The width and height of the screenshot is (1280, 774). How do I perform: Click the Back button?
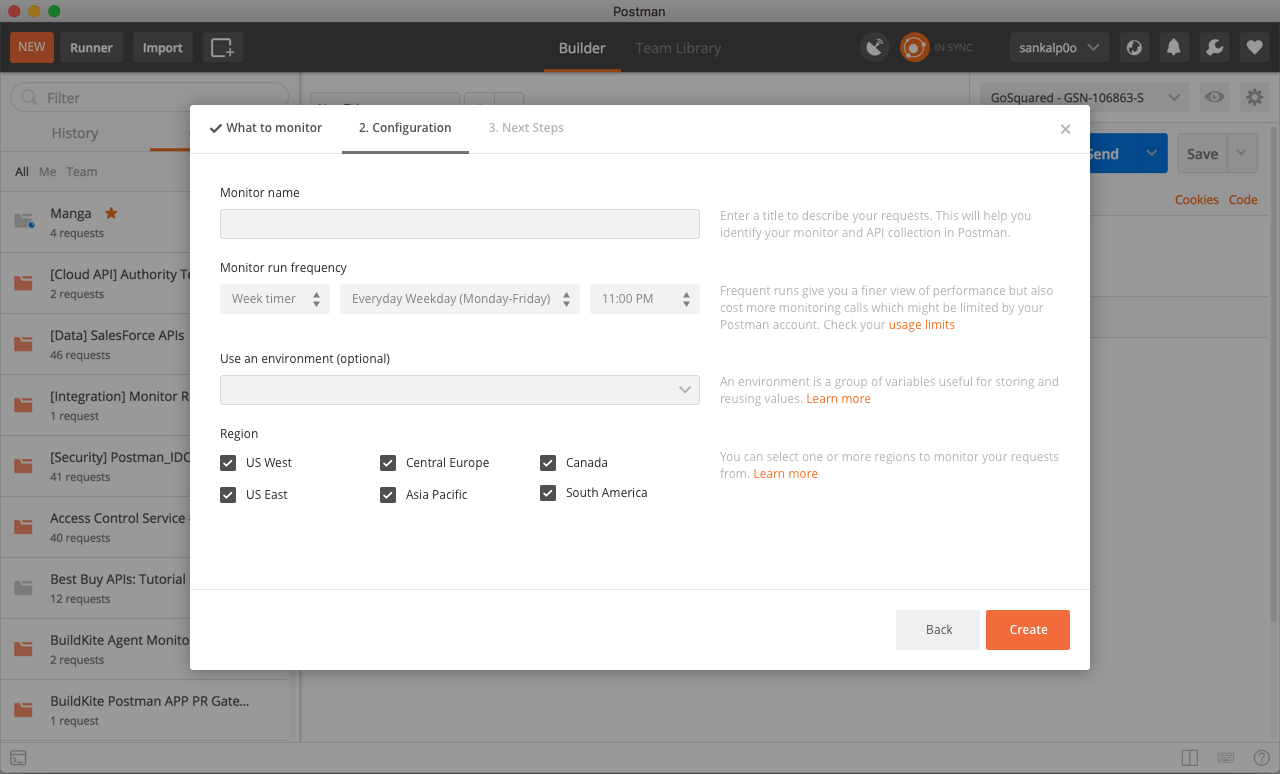939,630
